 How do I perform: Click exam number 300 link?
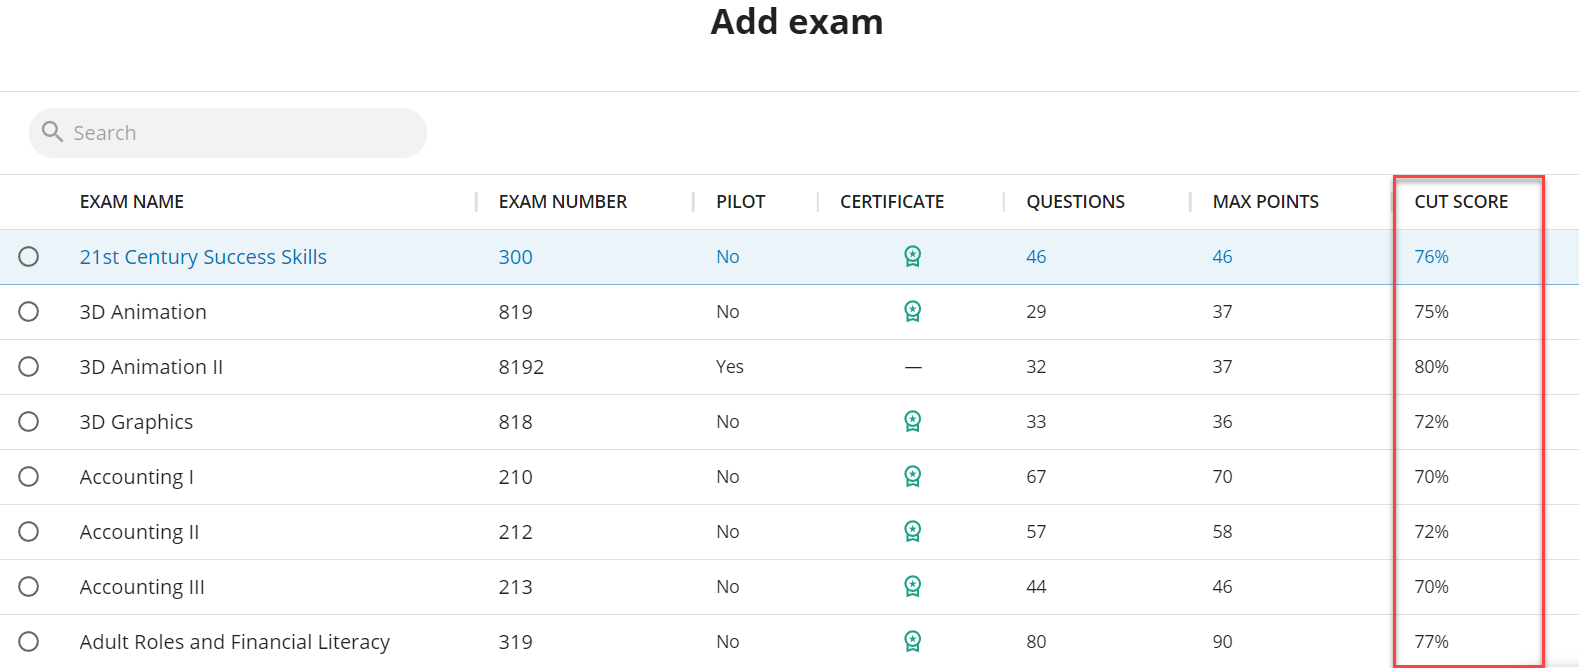coord(515,257)
